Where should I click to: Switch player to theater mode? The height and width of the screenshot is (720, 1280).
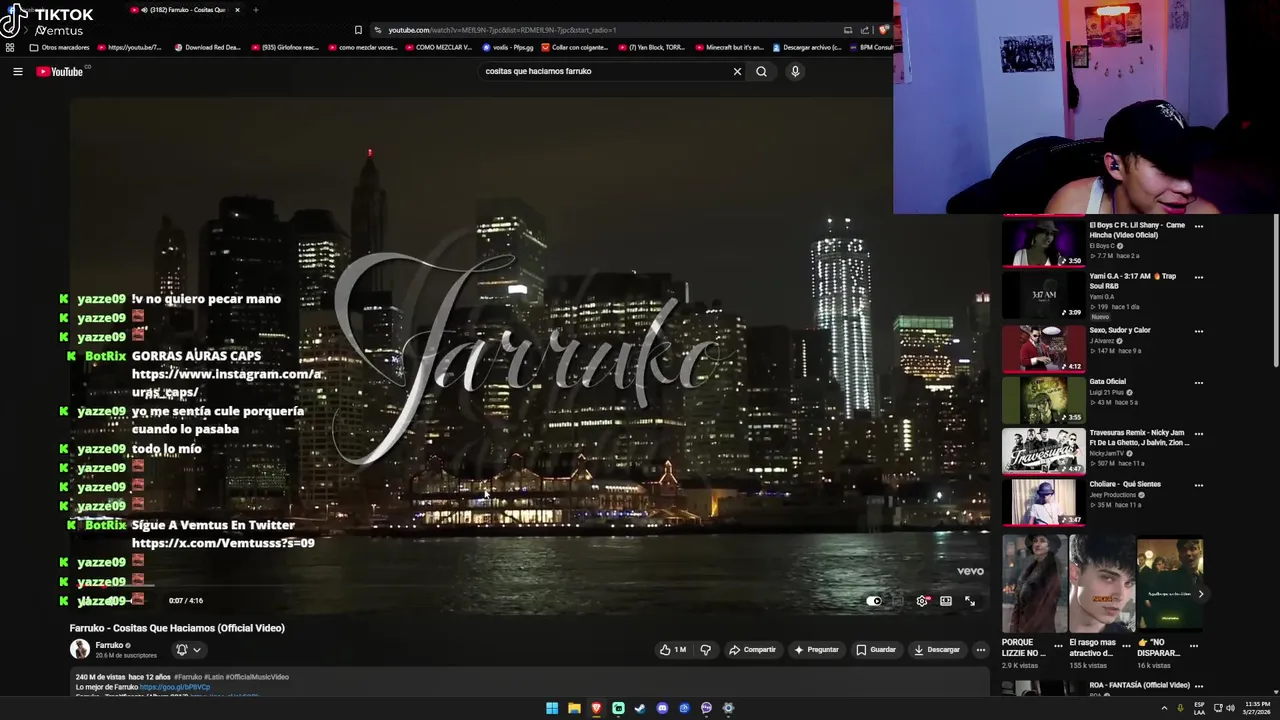pyautogui.click(x=946, y=601)
